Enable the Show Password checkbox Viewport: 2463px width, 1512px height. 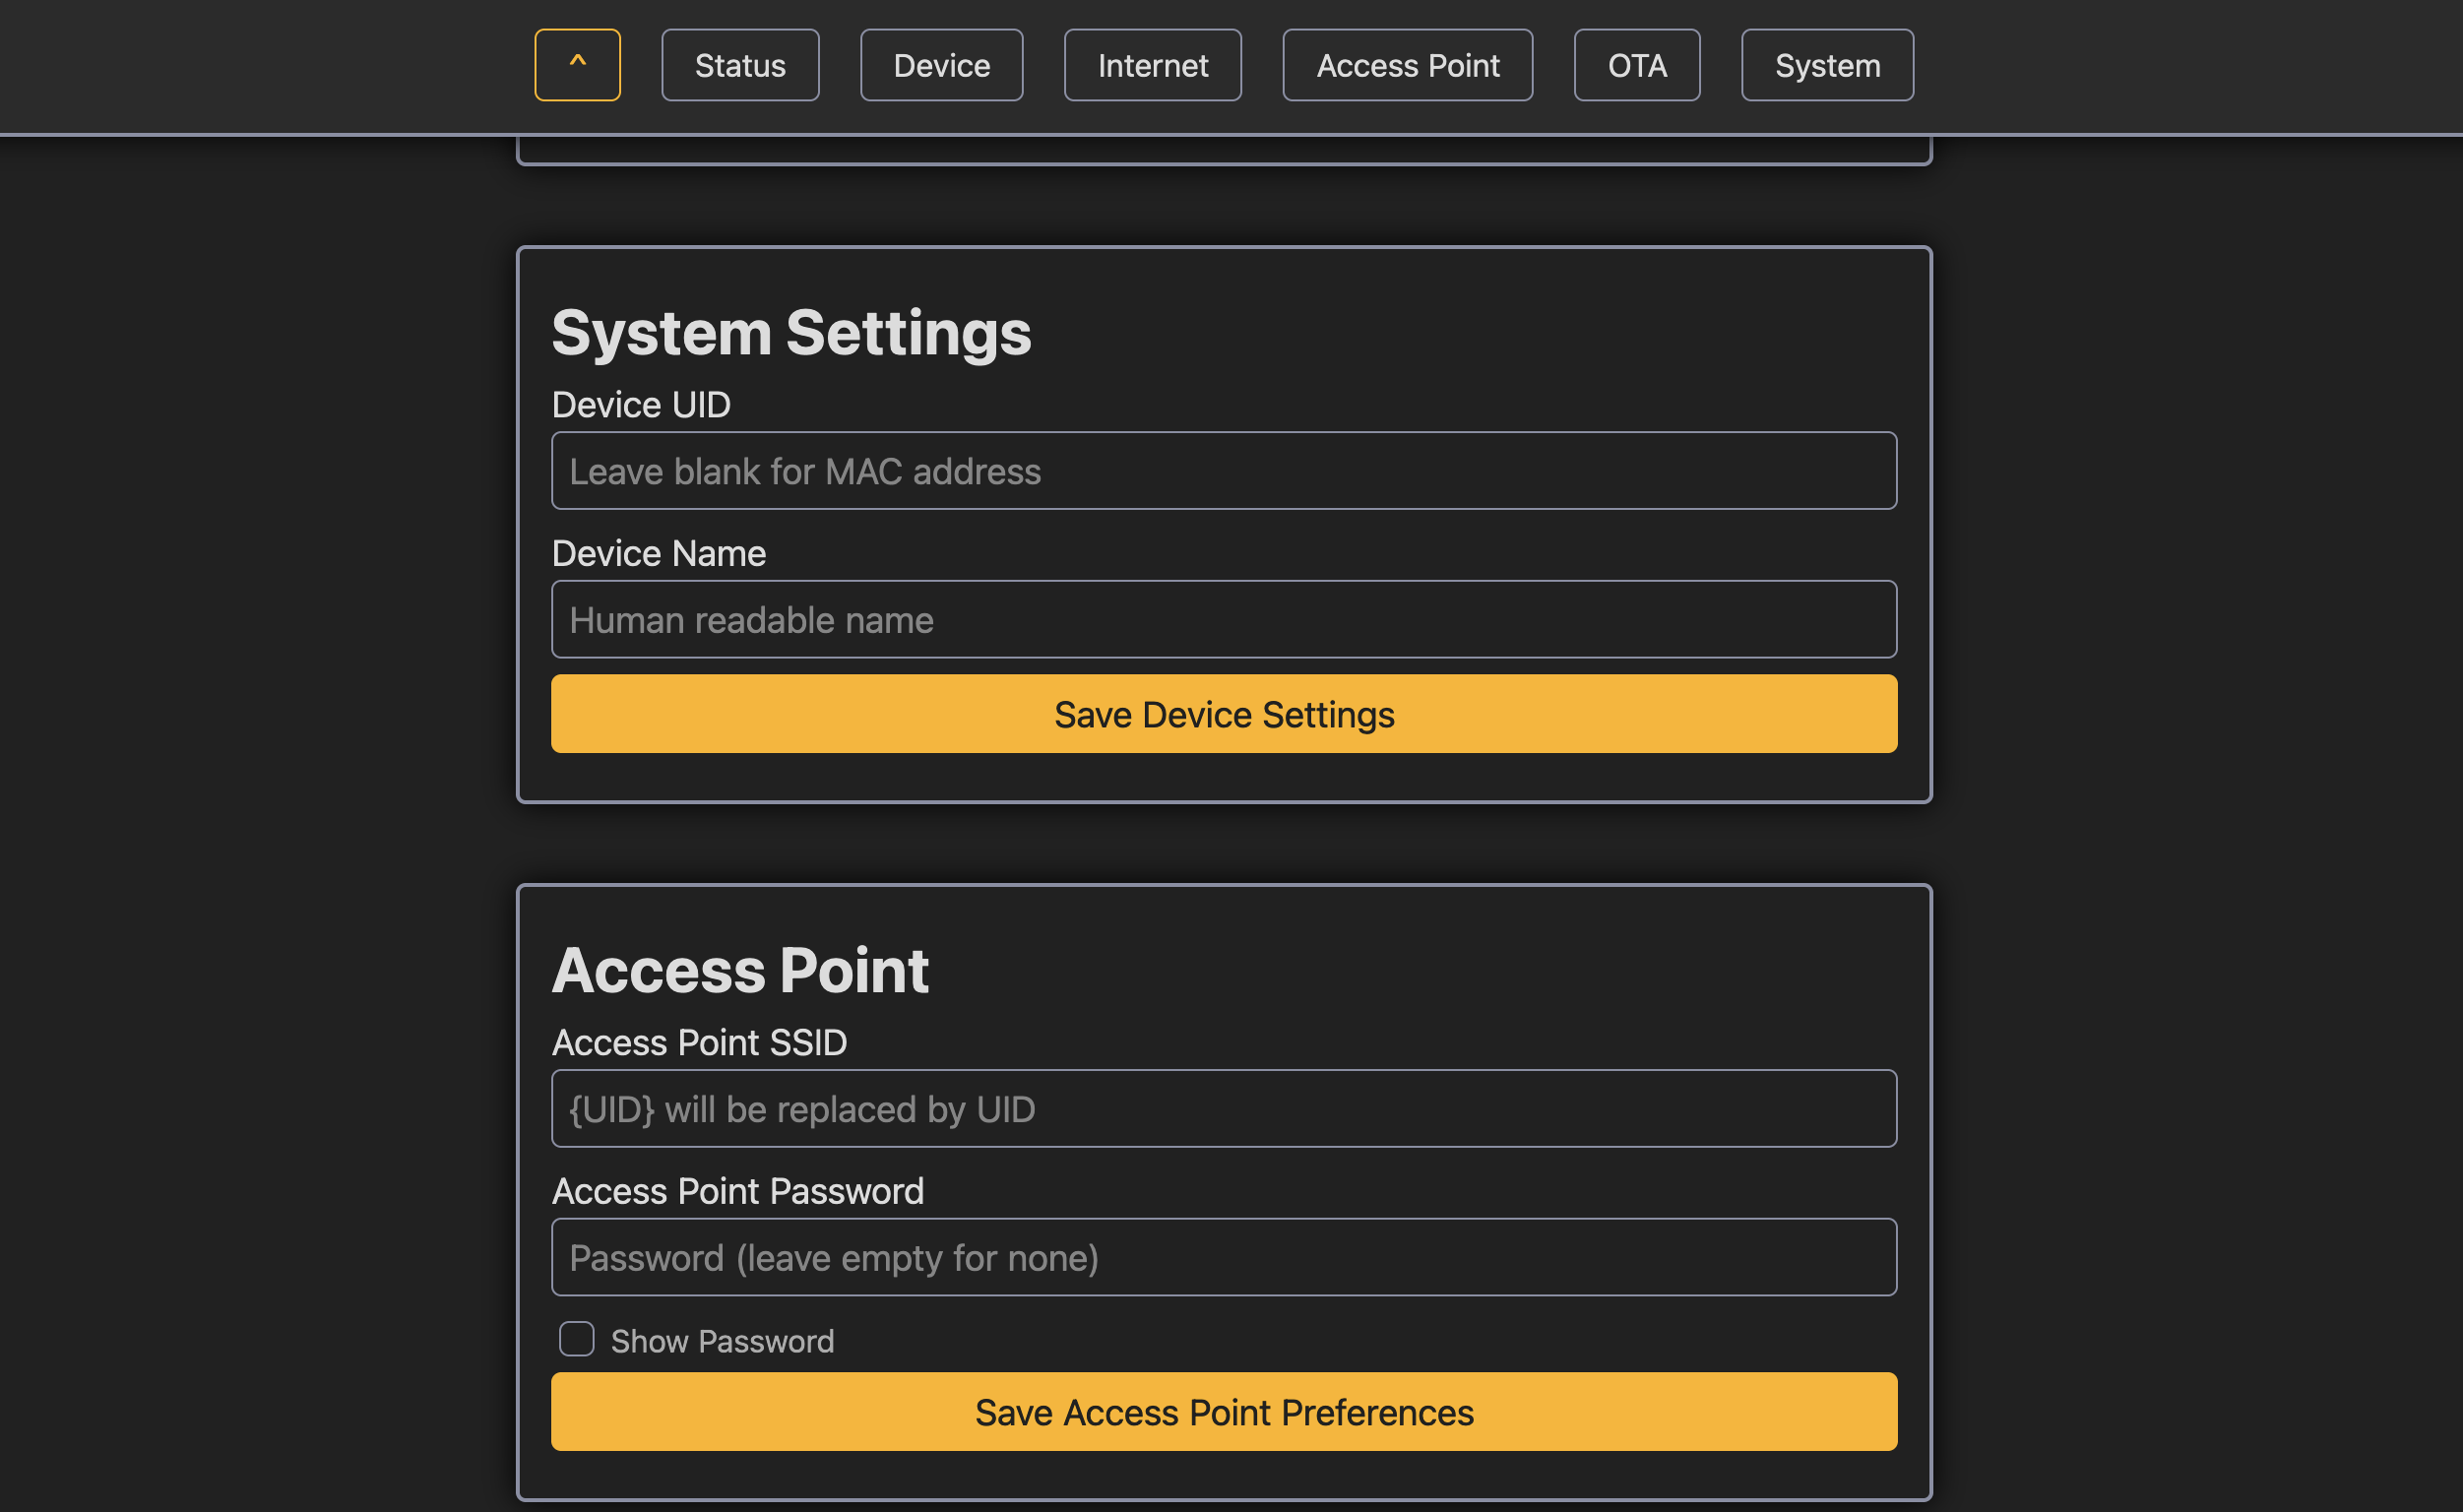point(576,1339)
